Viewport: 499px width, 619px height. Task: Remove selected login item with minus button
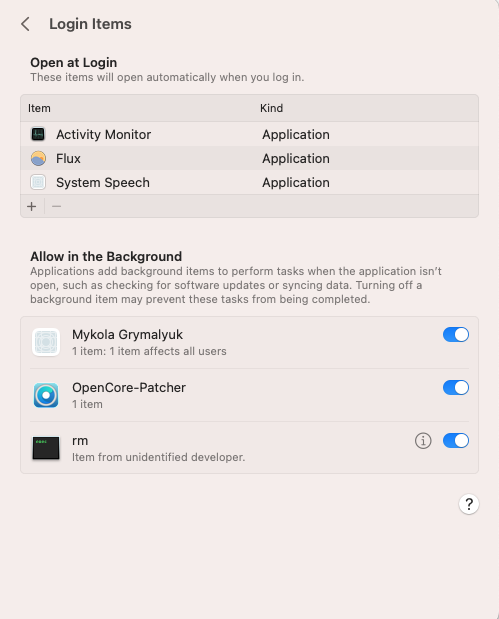(56, 206)
